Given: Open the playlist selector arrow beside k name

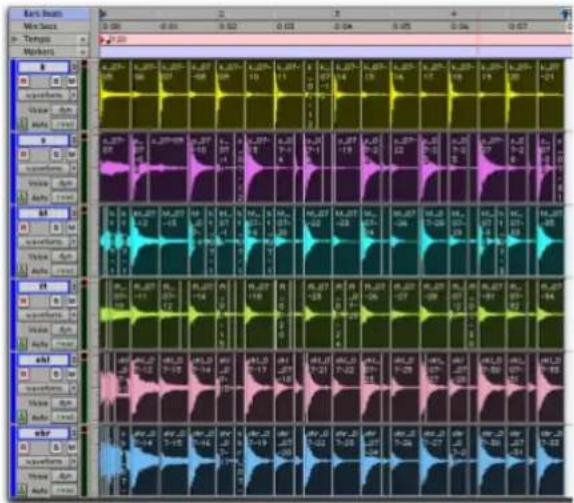Looking at the screenshot, I should coord(74,67).
